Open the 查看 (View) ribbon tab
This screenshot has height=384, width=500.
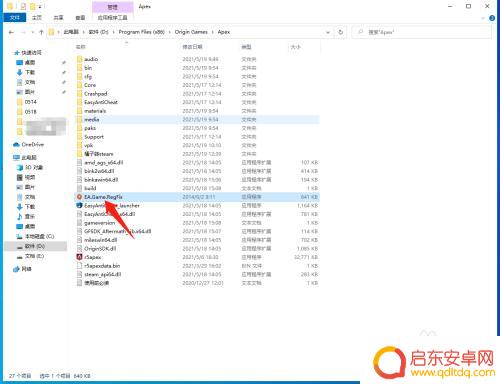(80, 17)
